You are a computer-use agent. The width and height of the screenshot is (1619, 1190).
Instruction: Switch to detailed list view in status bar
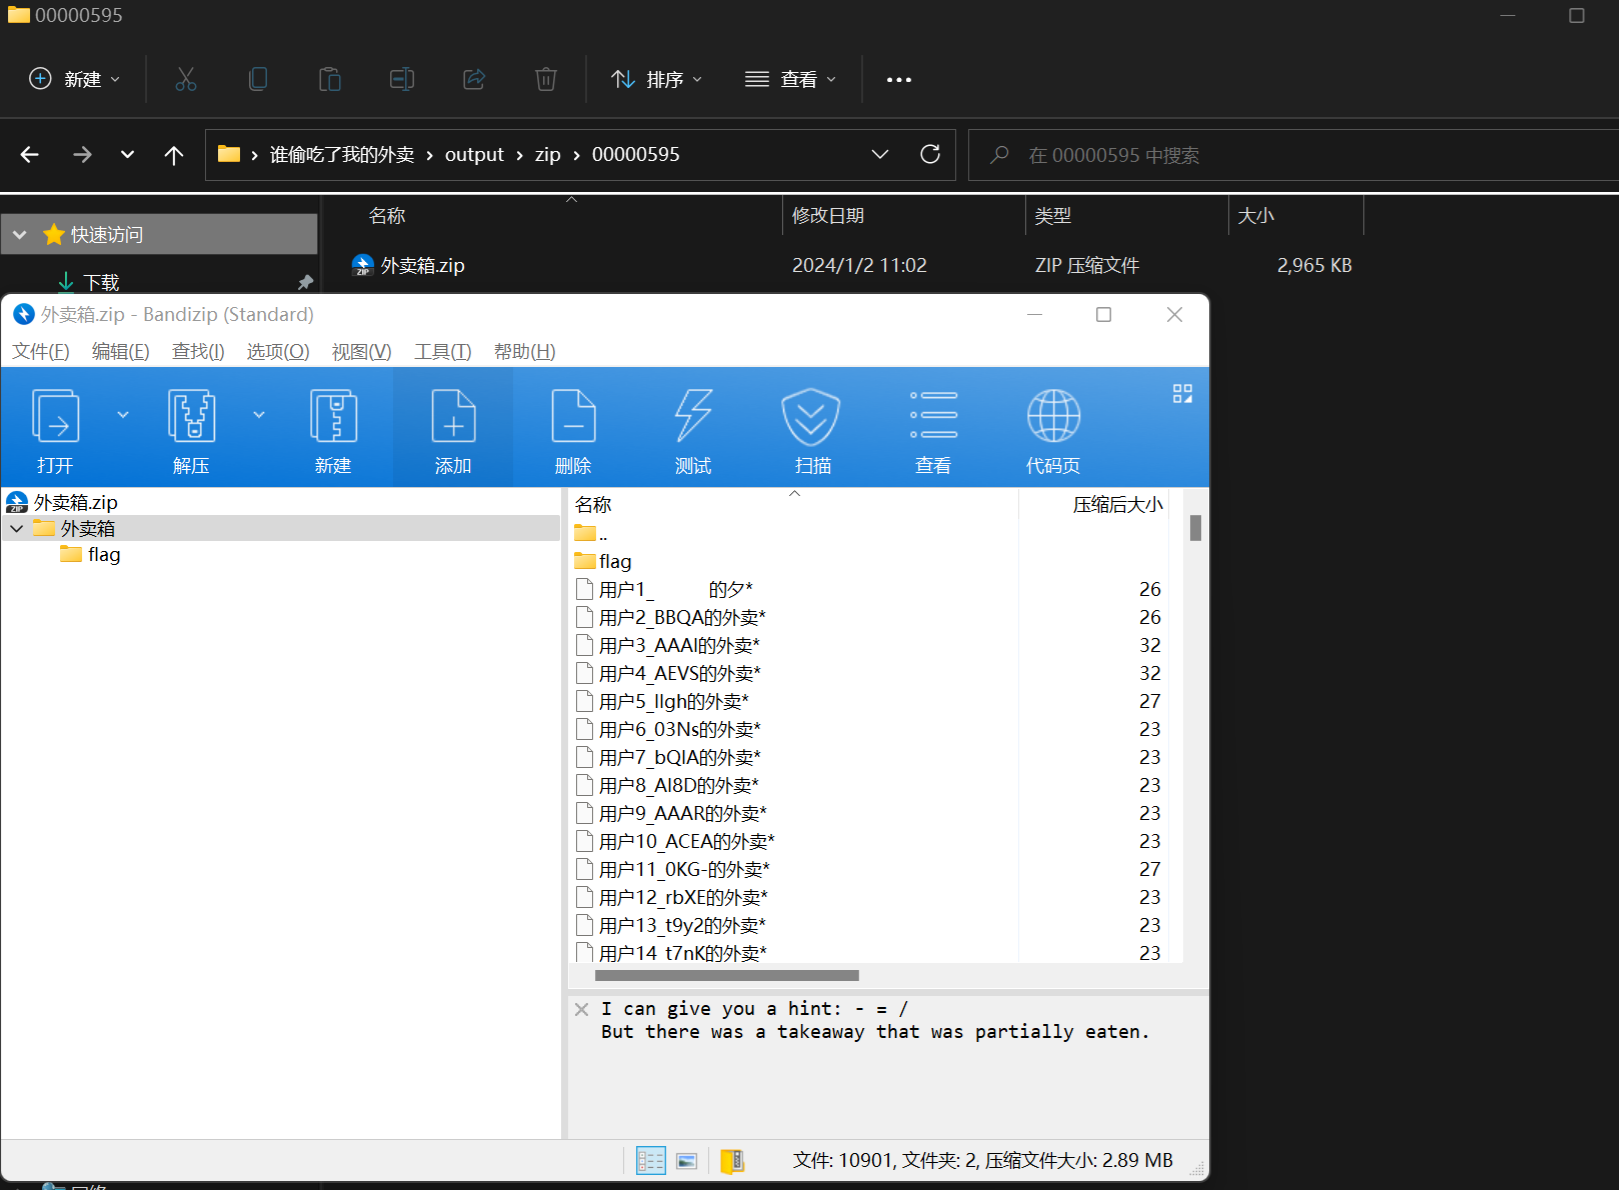click(x=651, y=1161)
